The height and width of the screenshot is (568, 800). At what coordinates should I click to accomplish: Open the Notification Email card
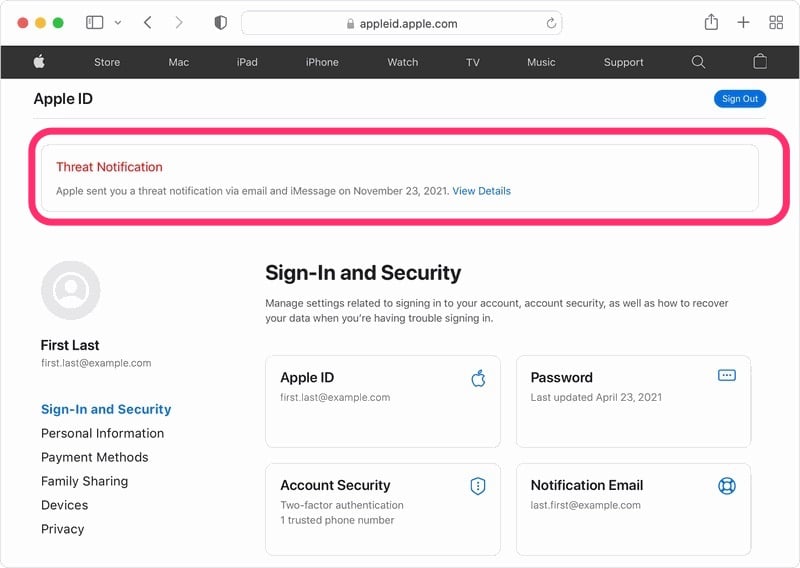(x=633, y=509)
